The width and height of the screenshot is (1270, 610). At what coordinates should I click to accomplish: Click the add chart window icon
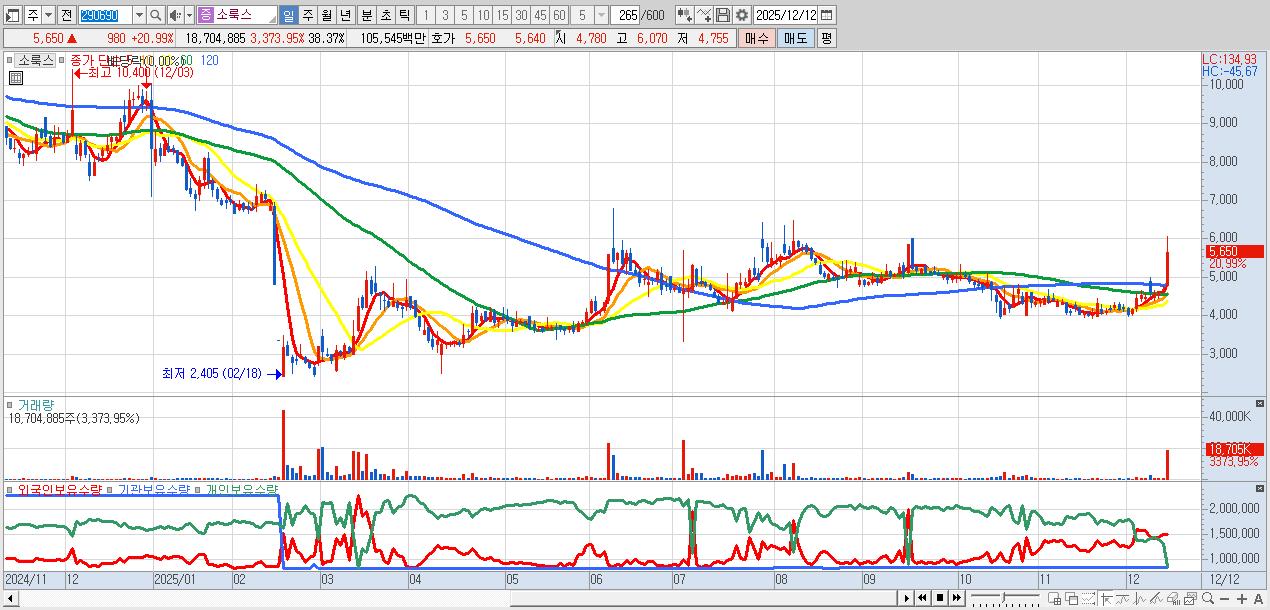coord(1054,598)
